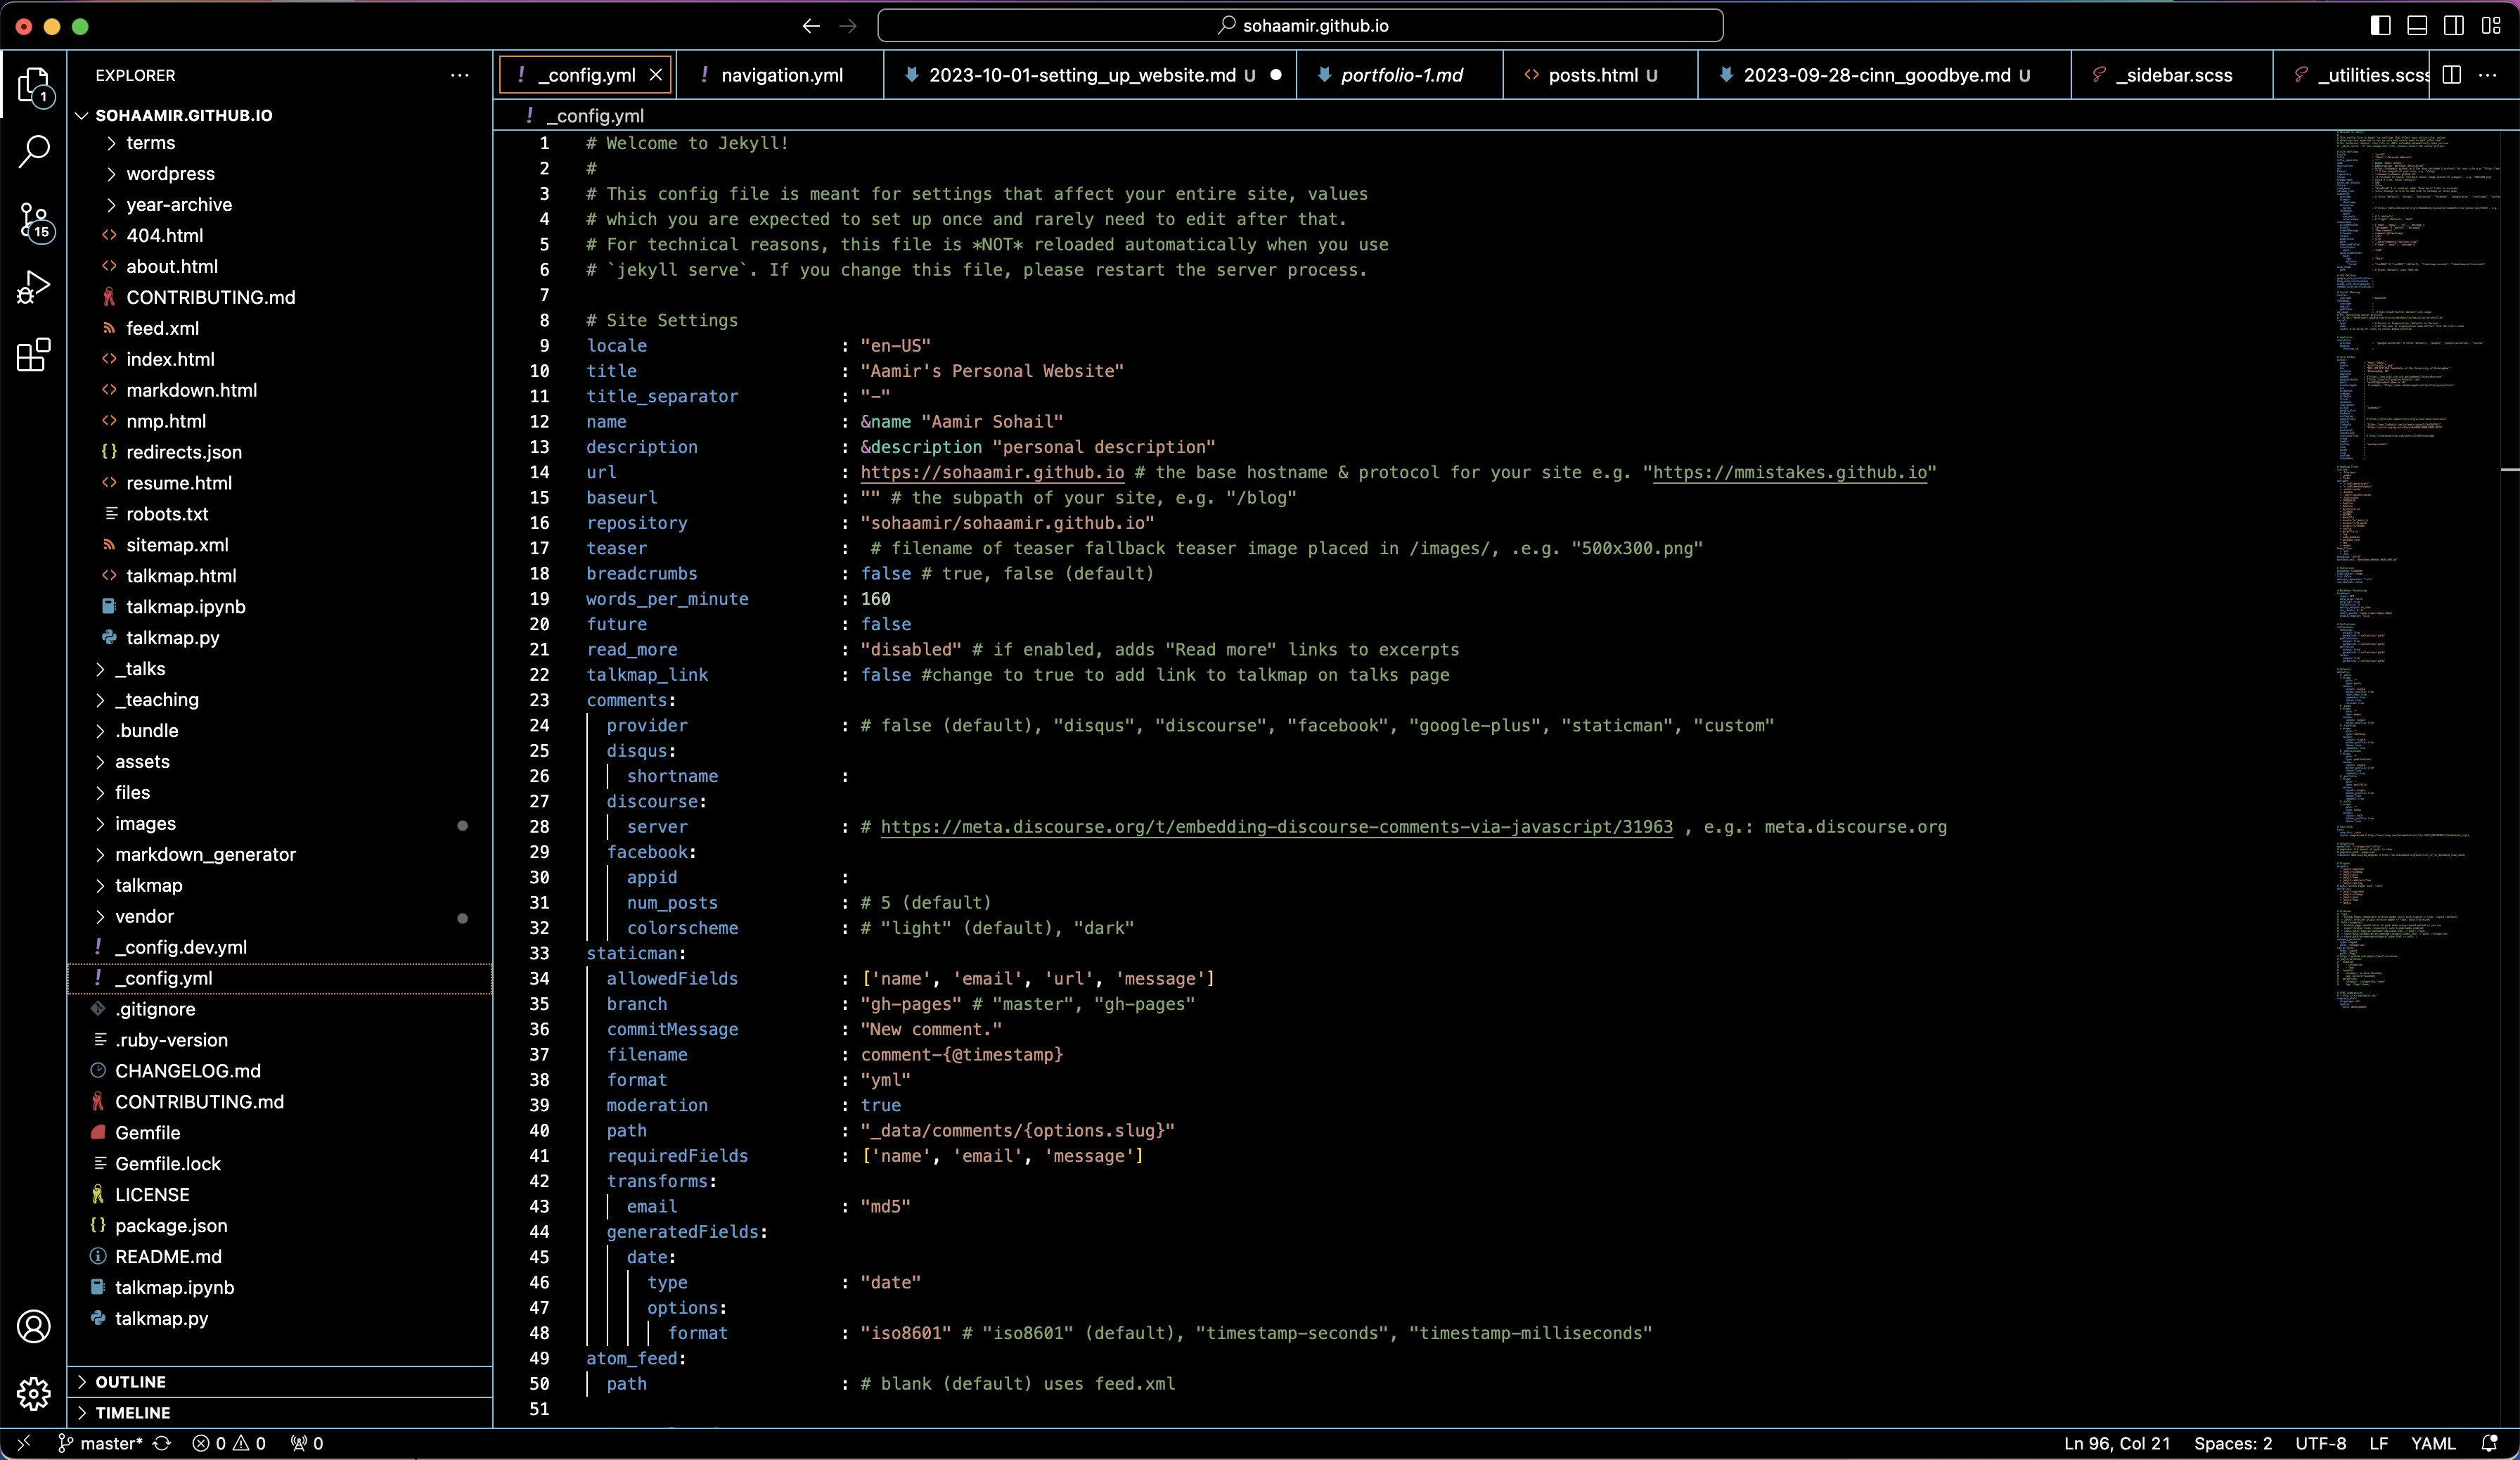Viewport: 2520px width, 1460px height.
Task: Open the Search view
Action: pos(34,150)
